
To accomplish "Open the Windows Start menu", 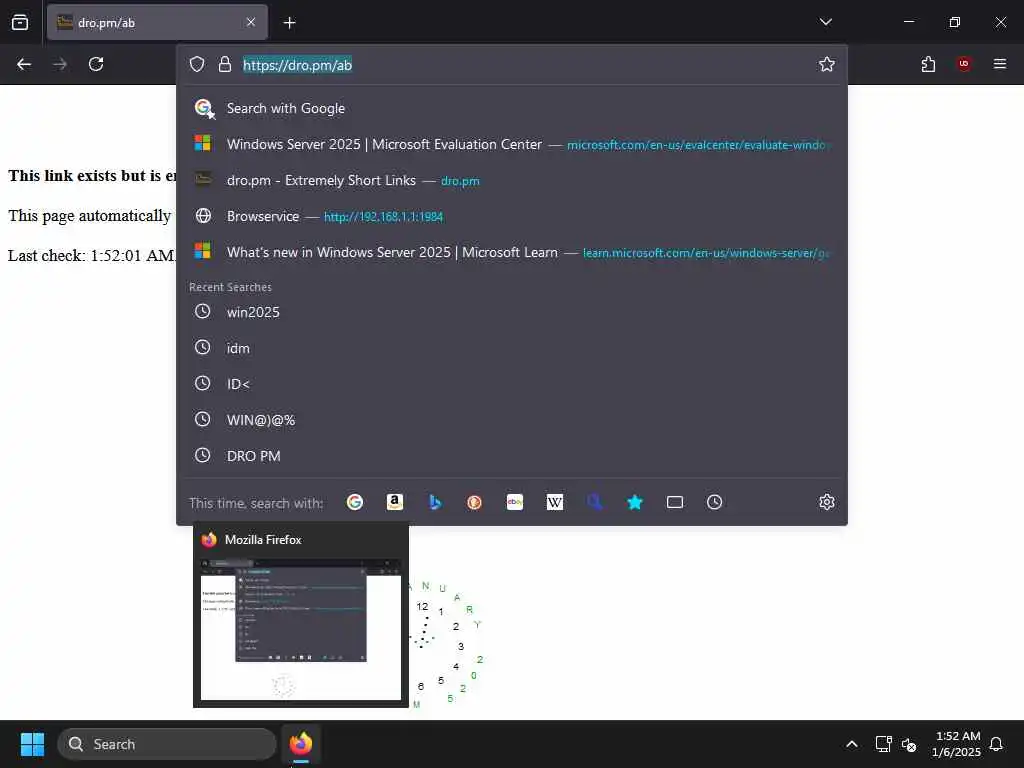I will tap(32, 744).
